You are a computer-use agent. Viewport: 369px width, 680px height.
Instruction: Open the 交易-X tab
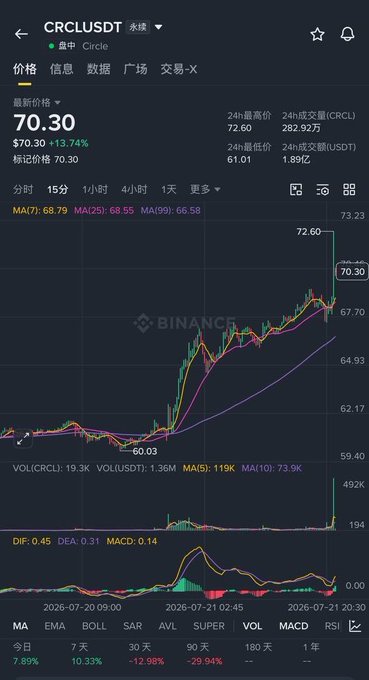179,69
